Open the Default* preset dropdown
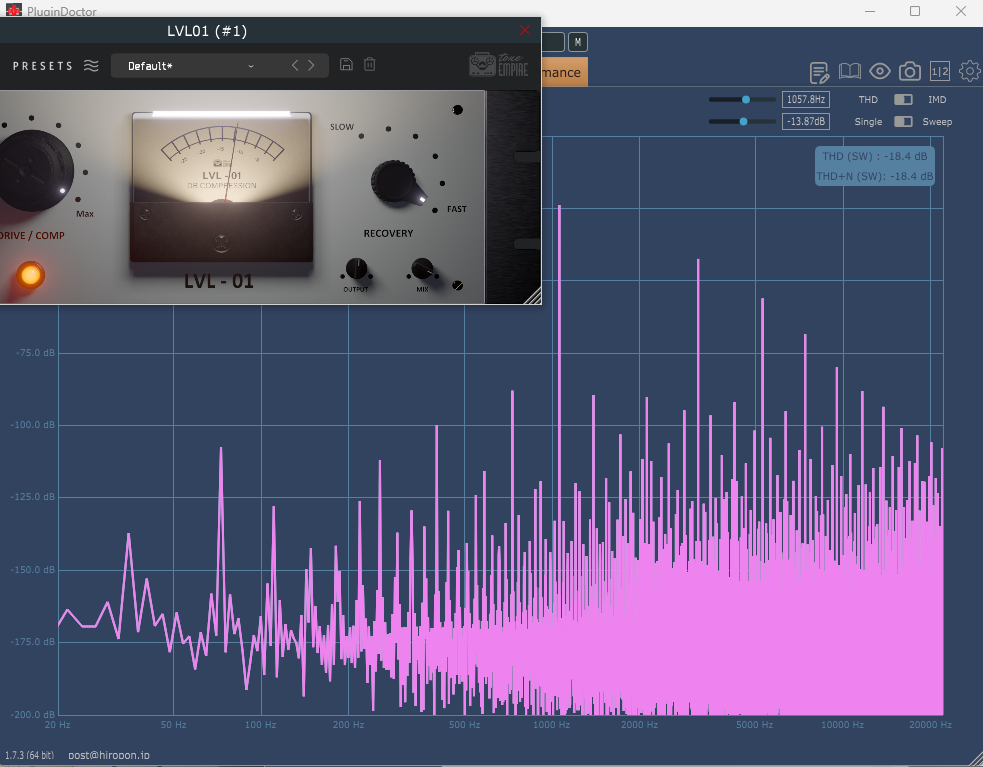The width and height of the screenshot is (983, 767). 191,66
